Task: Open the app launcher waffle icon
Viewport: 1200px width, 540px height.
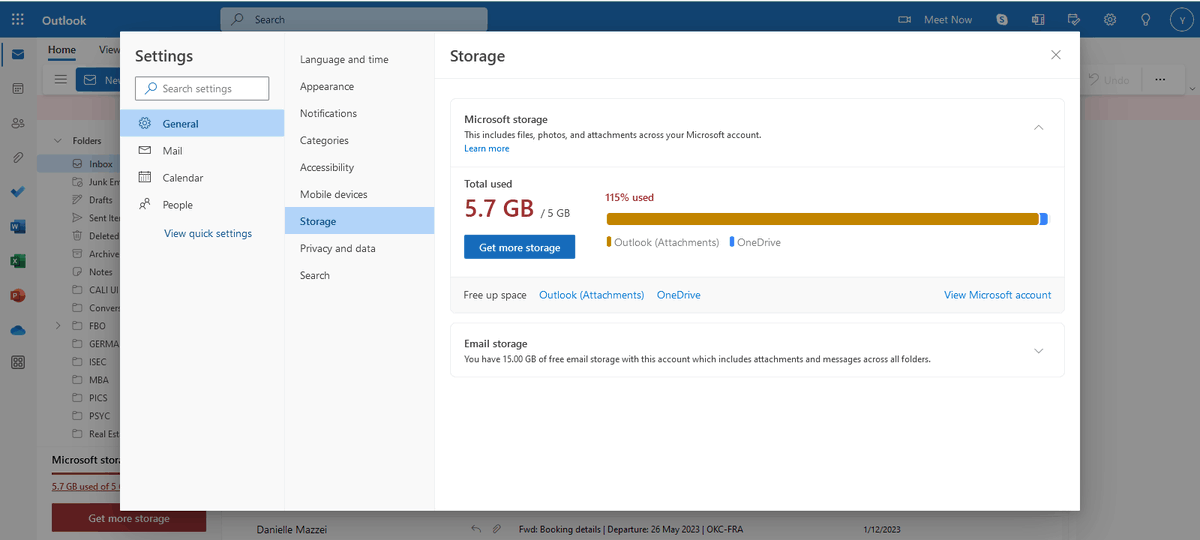Action: [x=18, y=19]
